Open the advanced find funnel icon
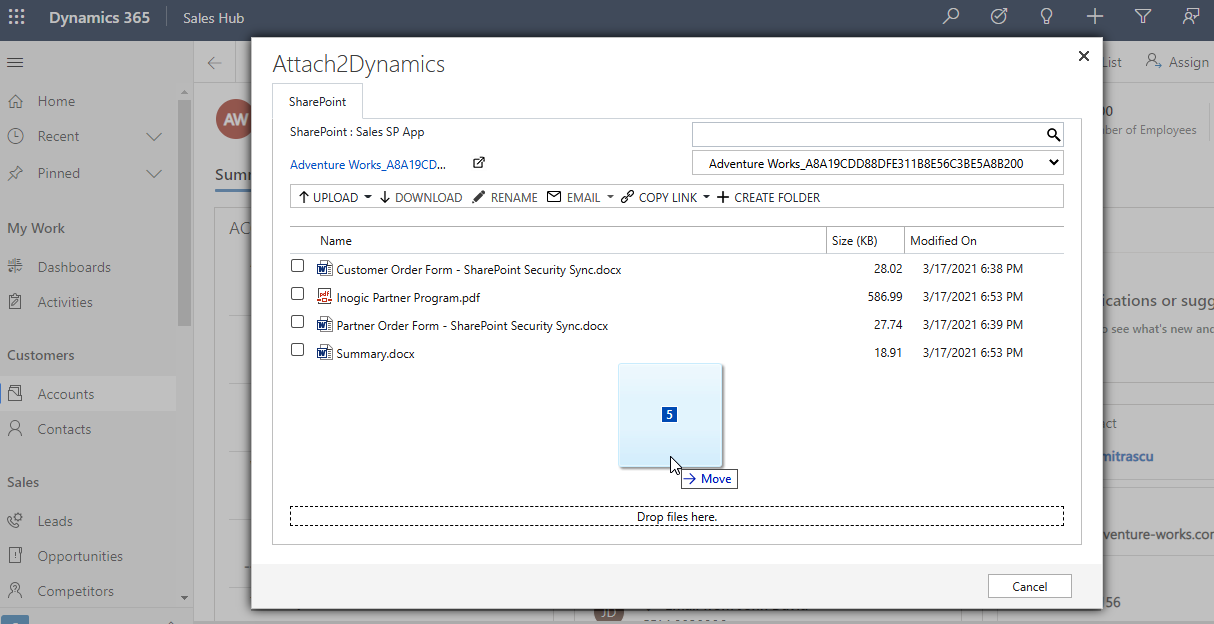The width and height of the screenshot is (1214, 624). click(1143, 16)
